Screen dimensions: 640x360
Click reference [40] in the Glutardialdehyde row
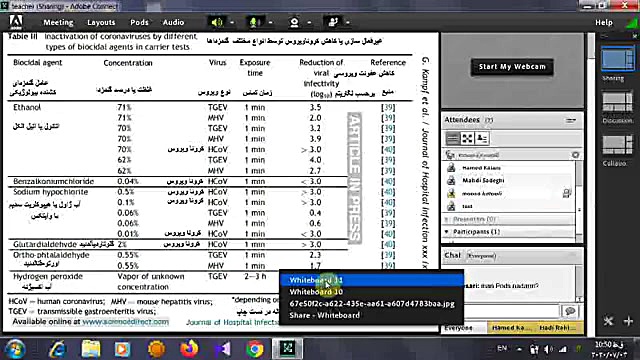pos(388,244)
